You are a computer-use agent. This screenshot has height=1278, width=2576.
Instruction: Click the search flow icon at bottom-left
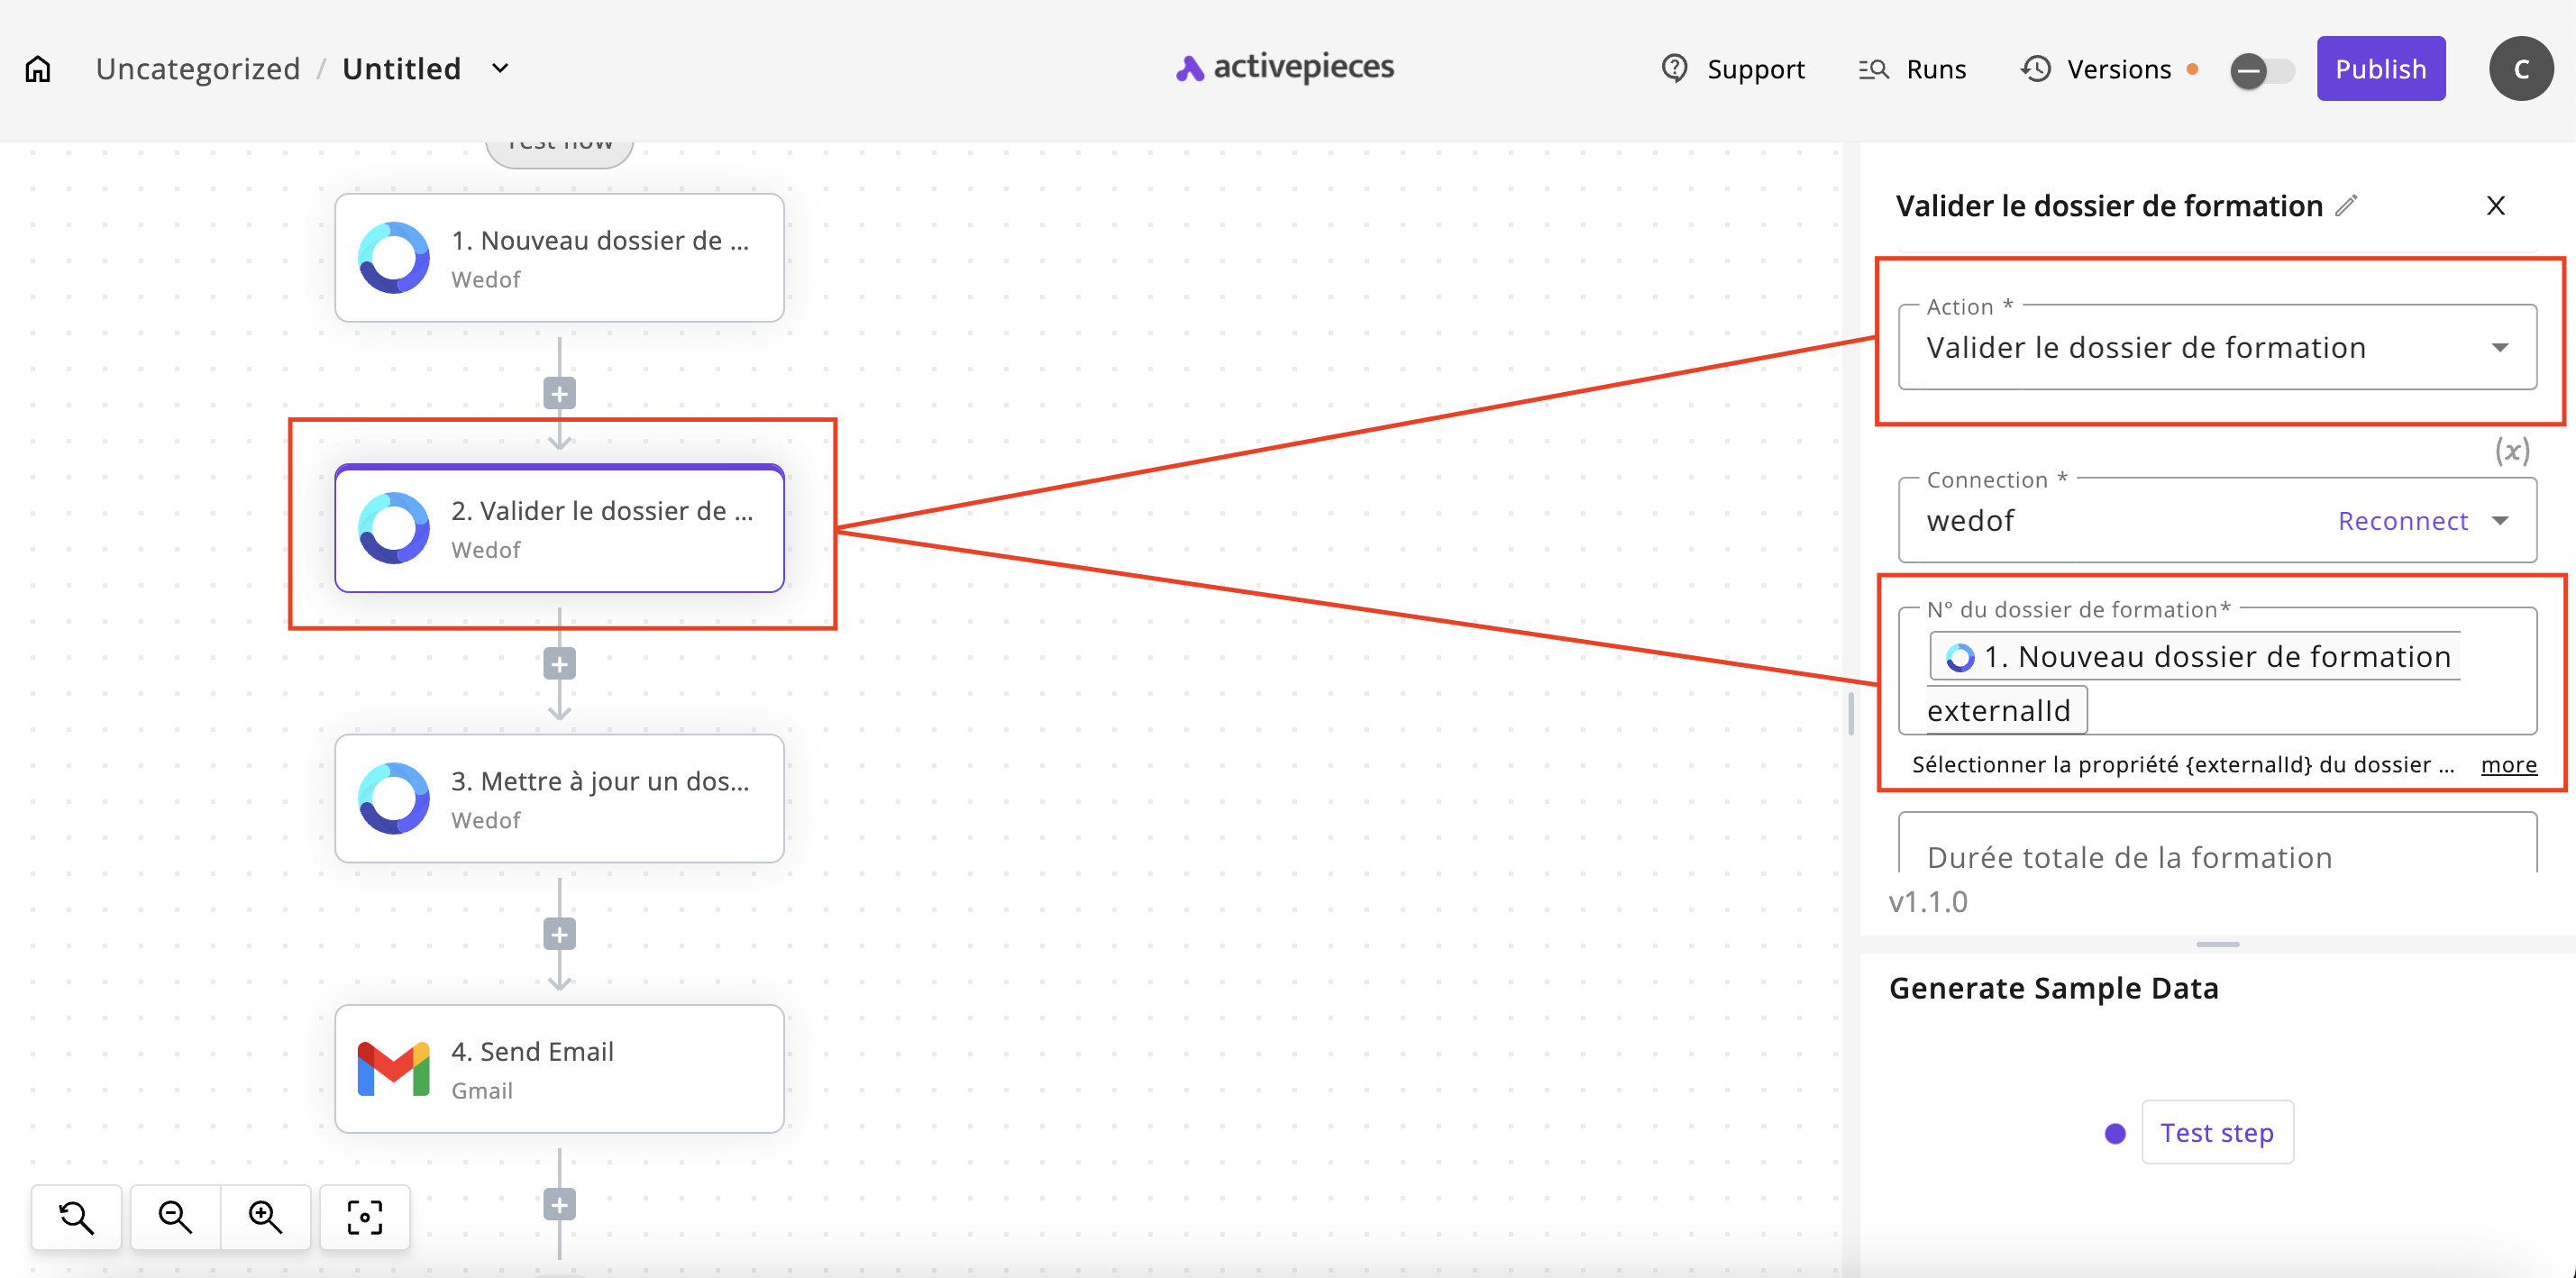76,1216
